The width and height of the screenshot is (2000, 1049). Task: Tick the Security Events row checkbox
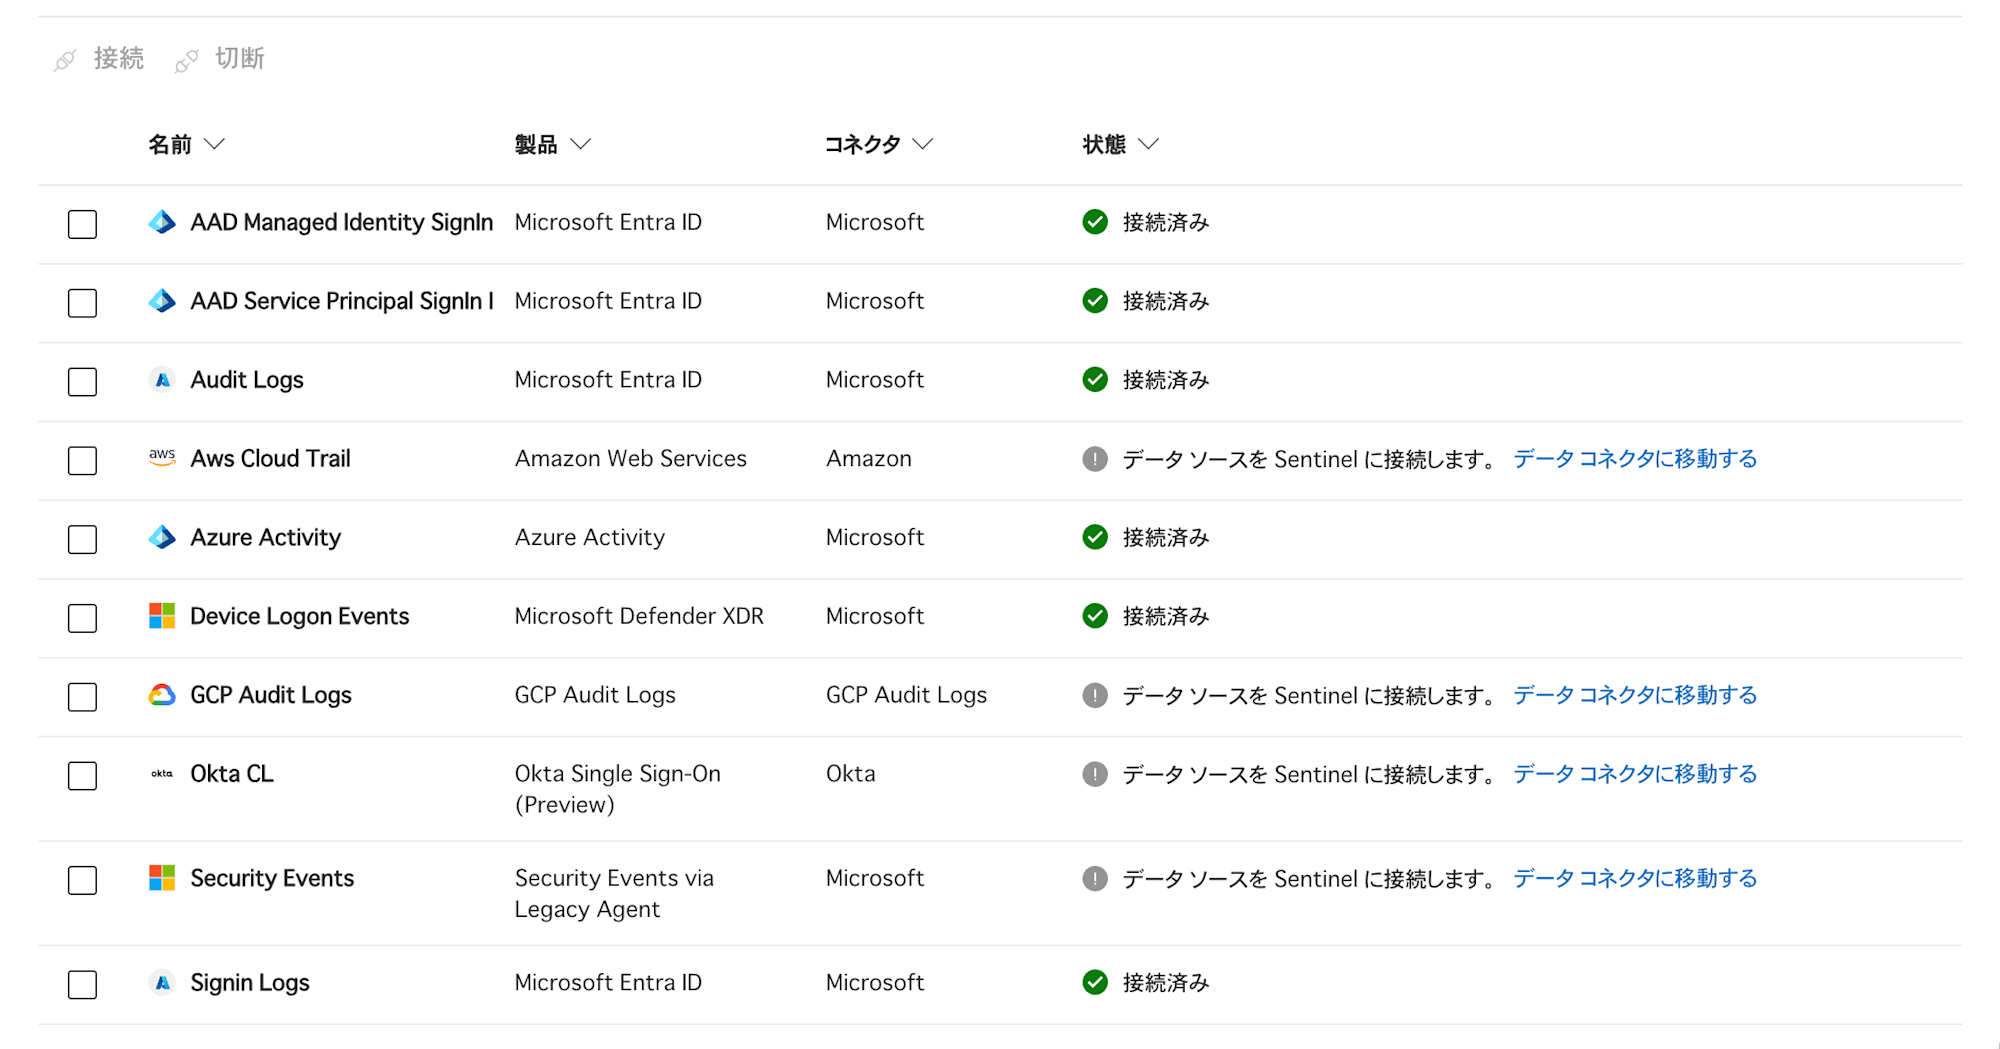(x=82, y=880)
